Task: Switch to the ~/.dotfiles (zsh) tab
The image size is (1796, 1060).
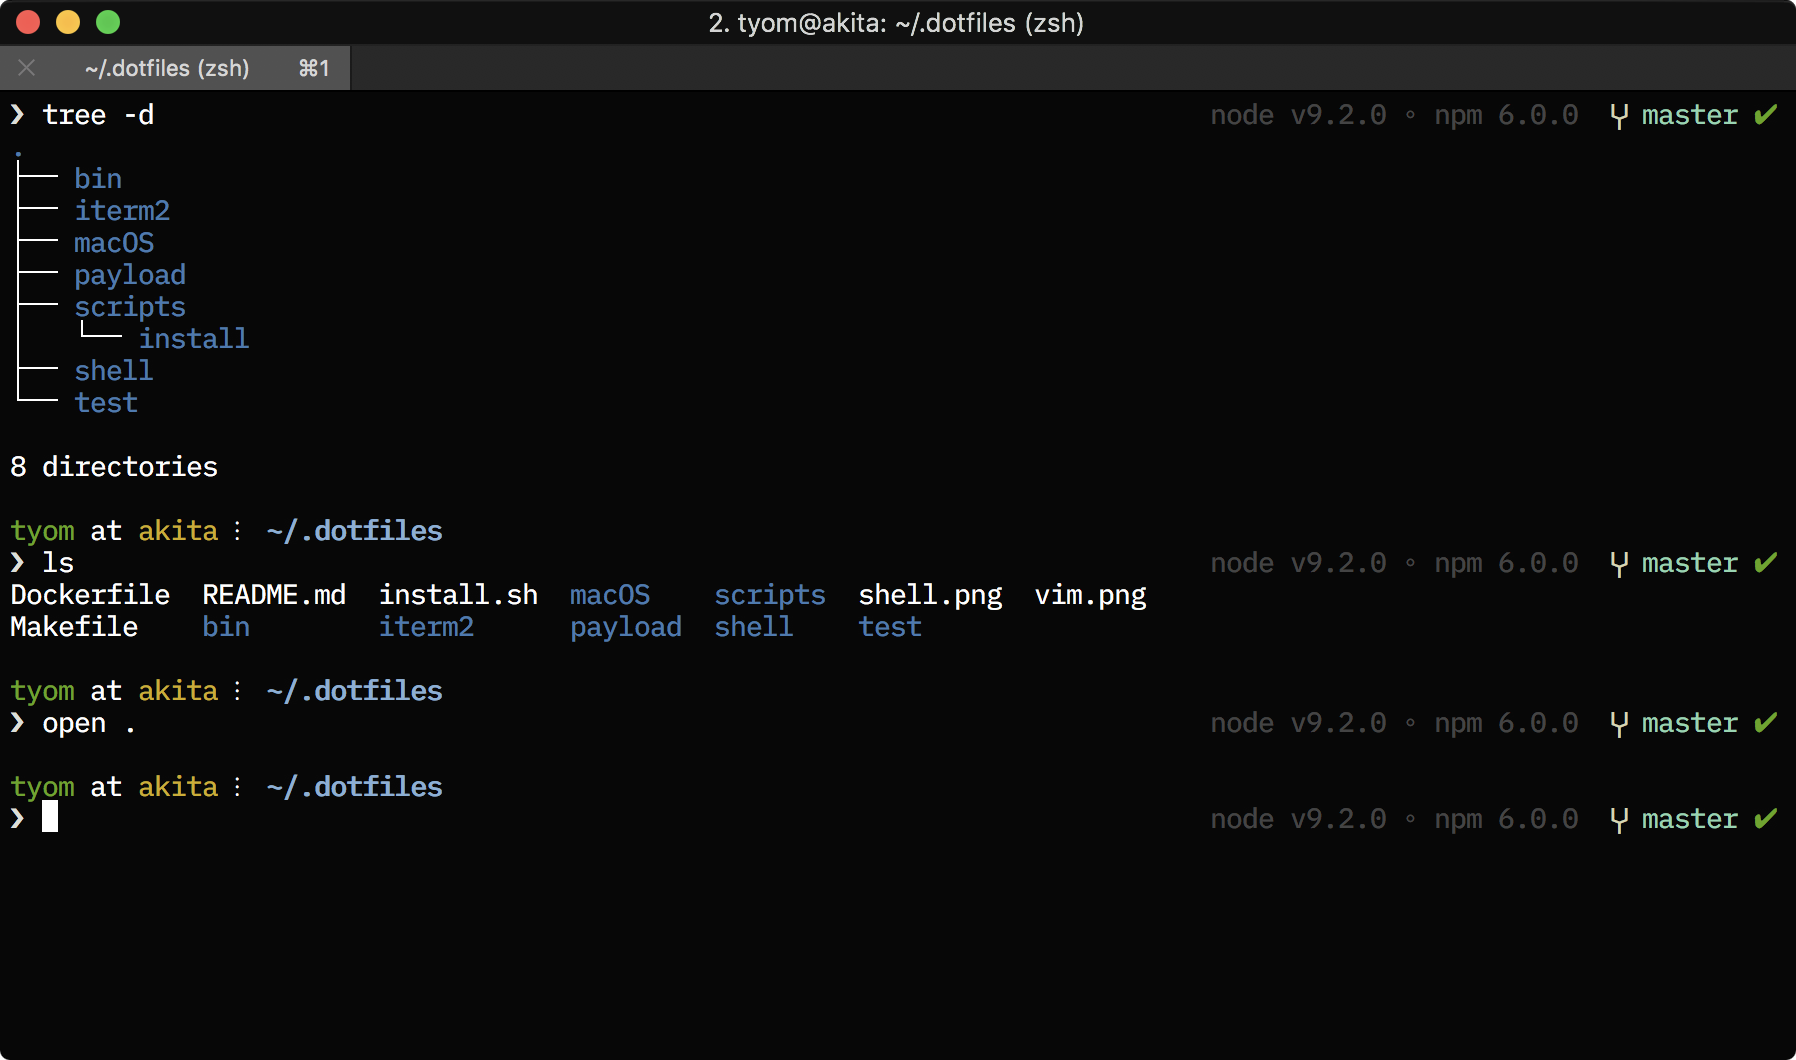Action: tap(168, 68)
